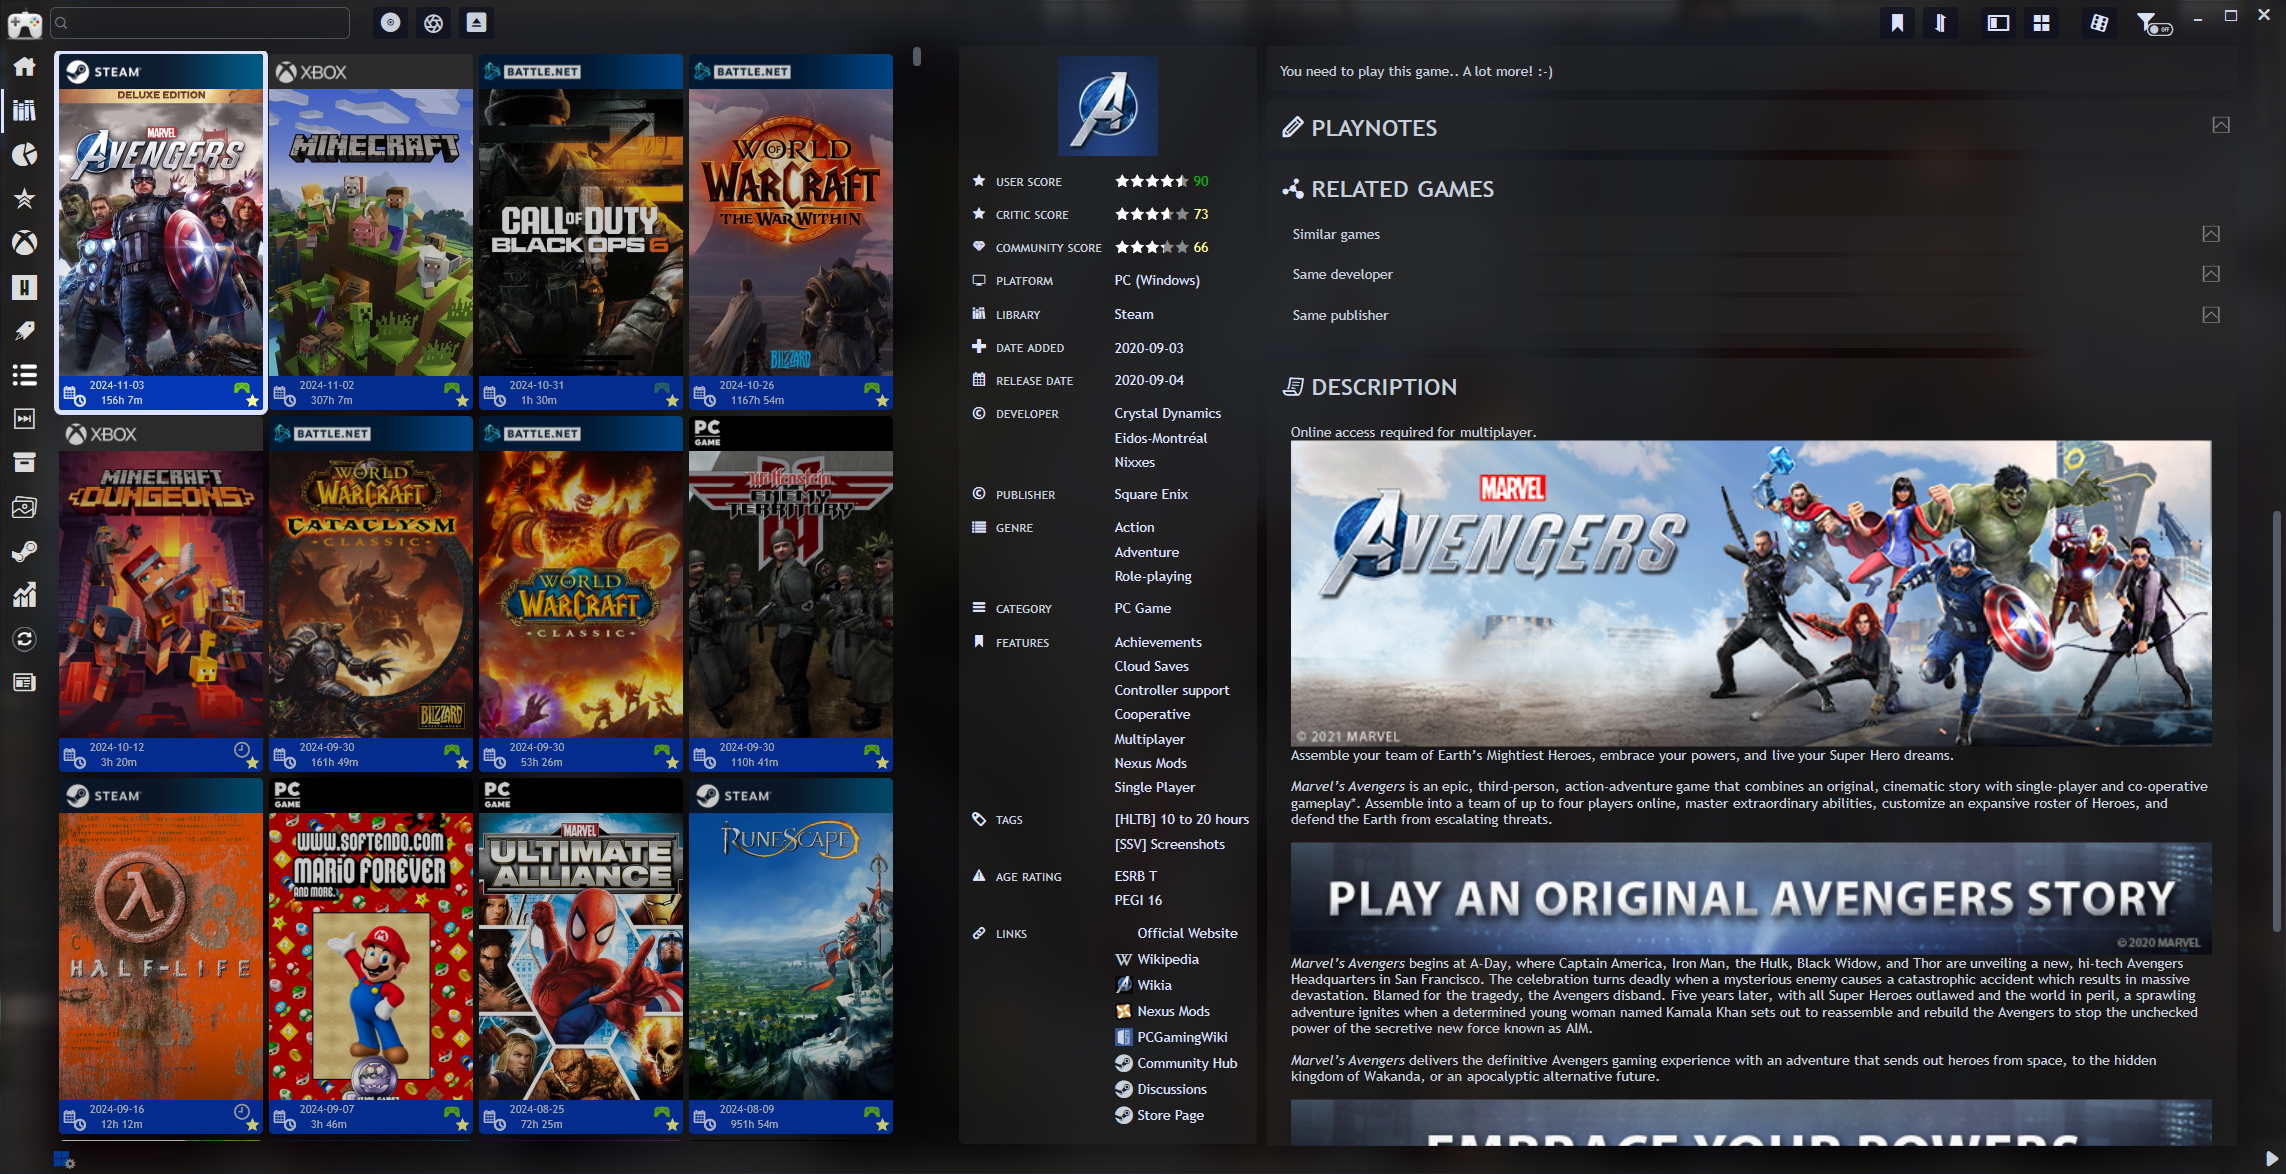Open the statistics pie chart sidebar view

24,154
